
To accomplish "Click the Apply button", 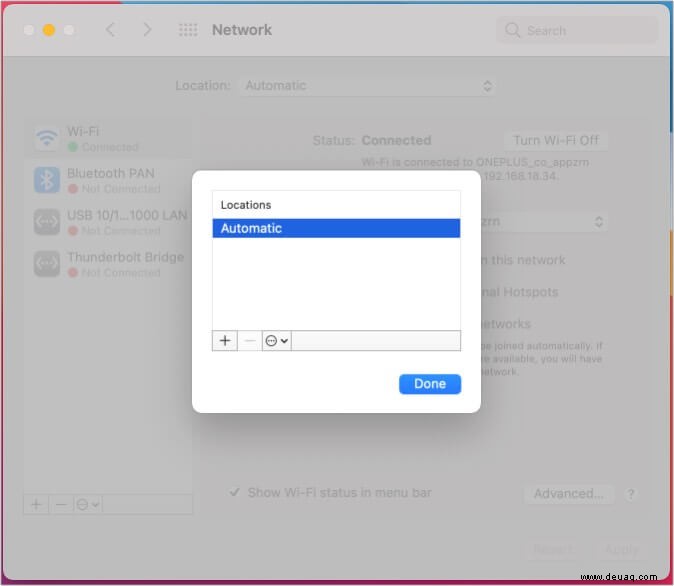I will (622, 549).
